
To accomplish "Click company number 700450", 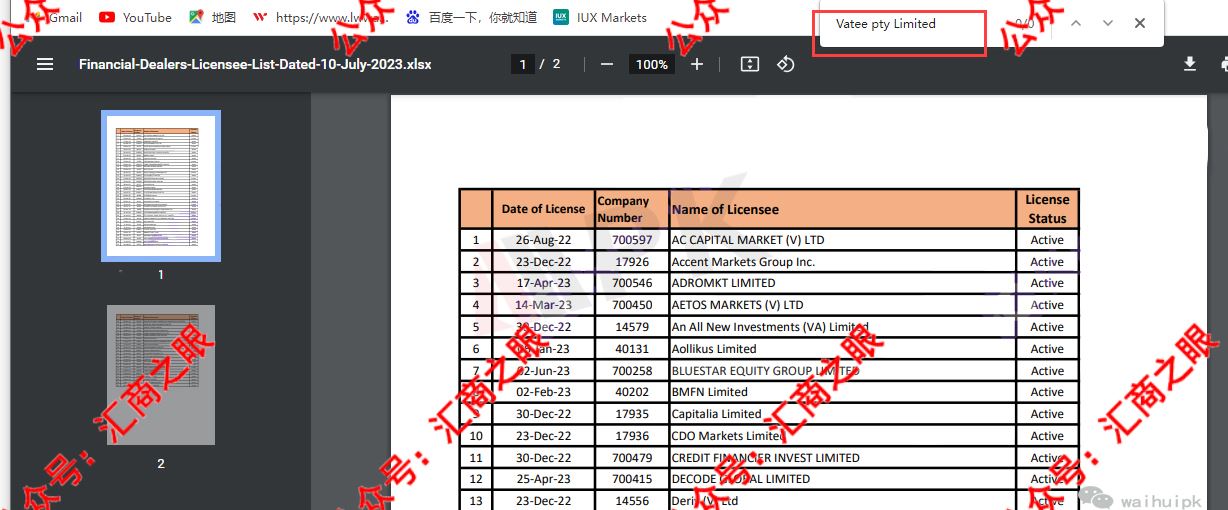I will (x=632, y=305).
